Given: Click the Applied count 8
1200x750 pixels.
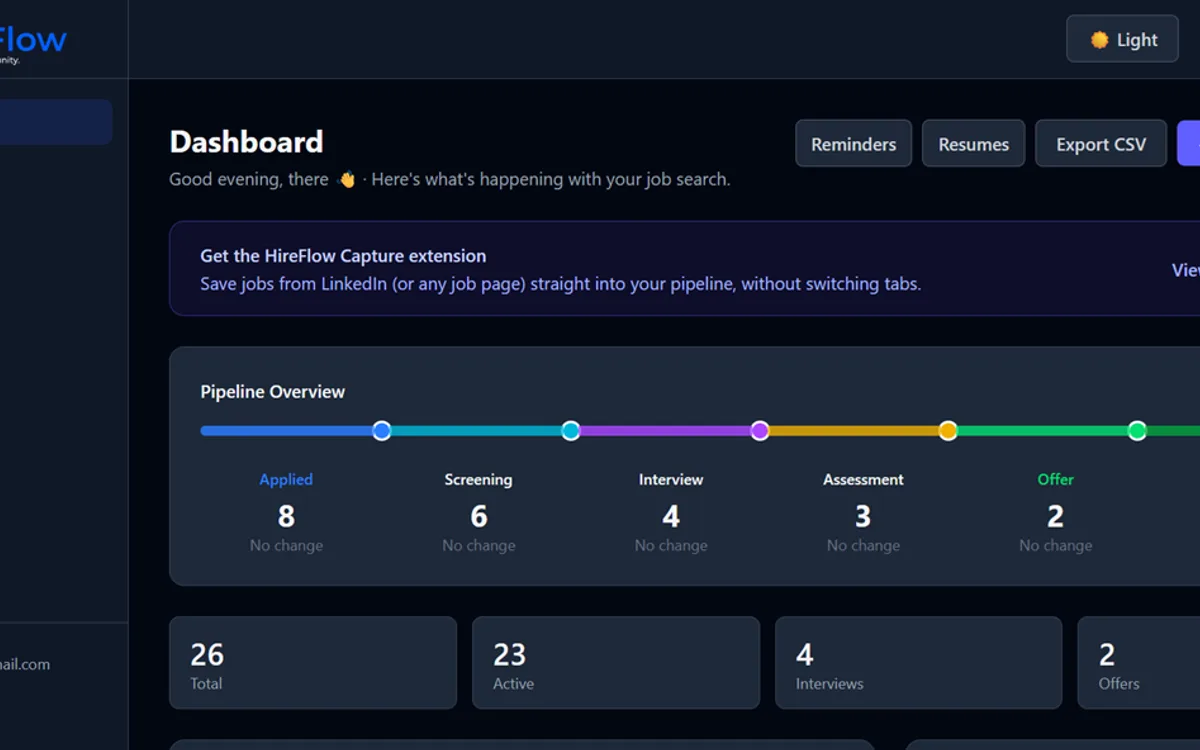Looking at the screenshot, I should (x=286, y=516).
